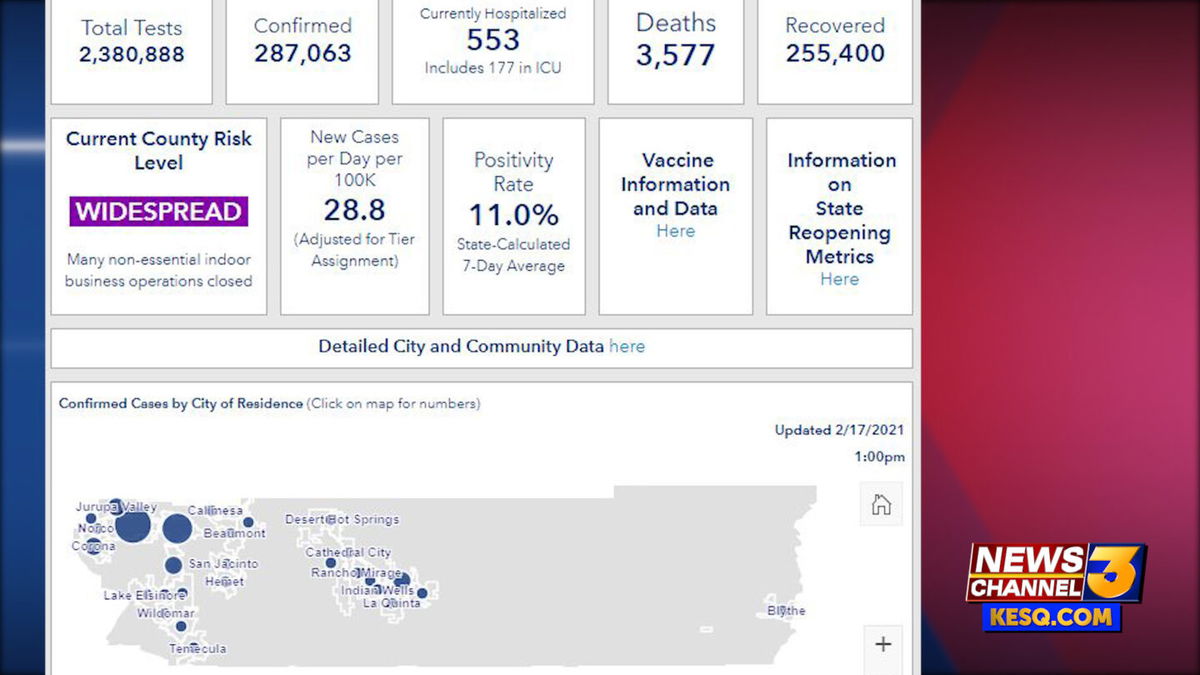Screen dimensions: 1200x675
Task: Select the Confirmed 287,063 tile
Action: pyautogui.click(x=302, y=50)
